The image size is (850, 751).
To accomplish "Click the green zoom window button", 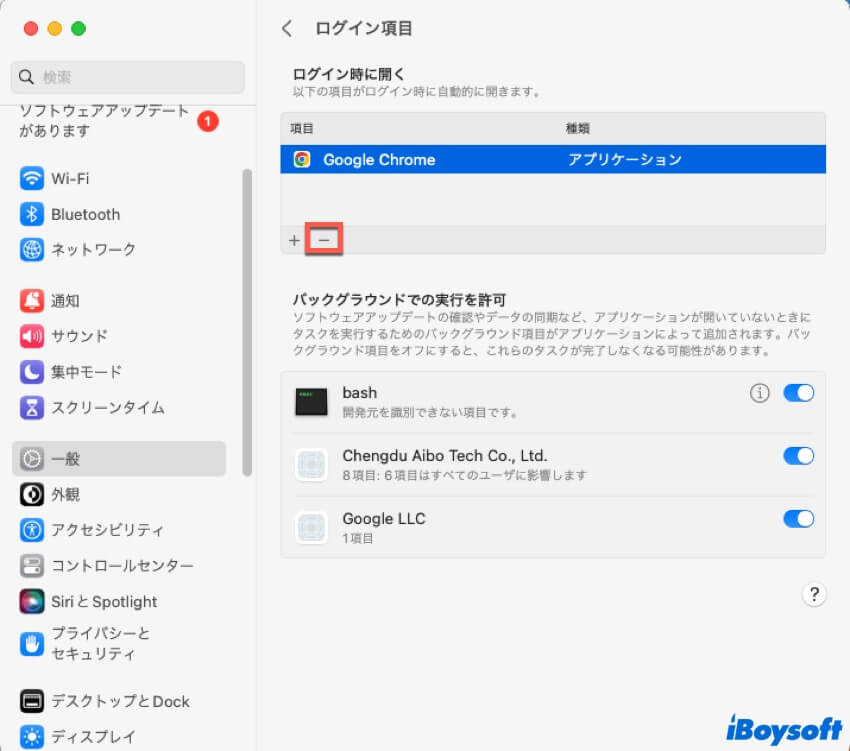I will [x=79, y=28].
